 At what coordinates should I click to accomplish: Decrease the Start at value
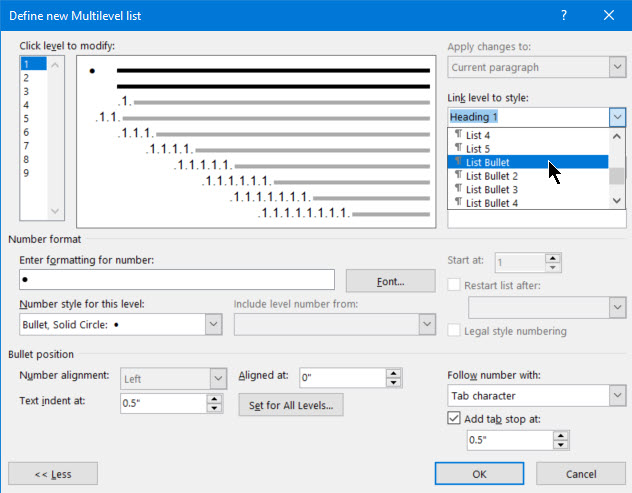pyautogui.click(x=553, y=267)
